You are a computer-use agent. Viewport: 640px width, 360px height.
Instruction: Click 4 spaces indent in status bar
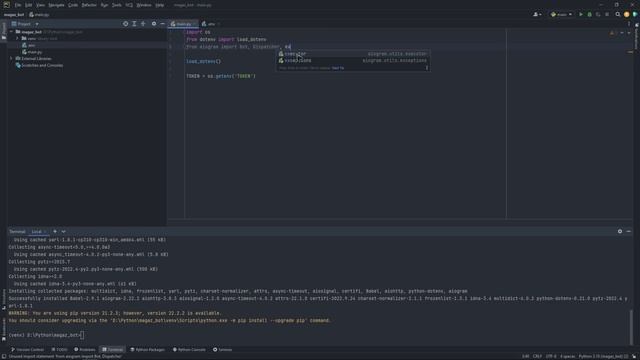click(x=567, y=357)
